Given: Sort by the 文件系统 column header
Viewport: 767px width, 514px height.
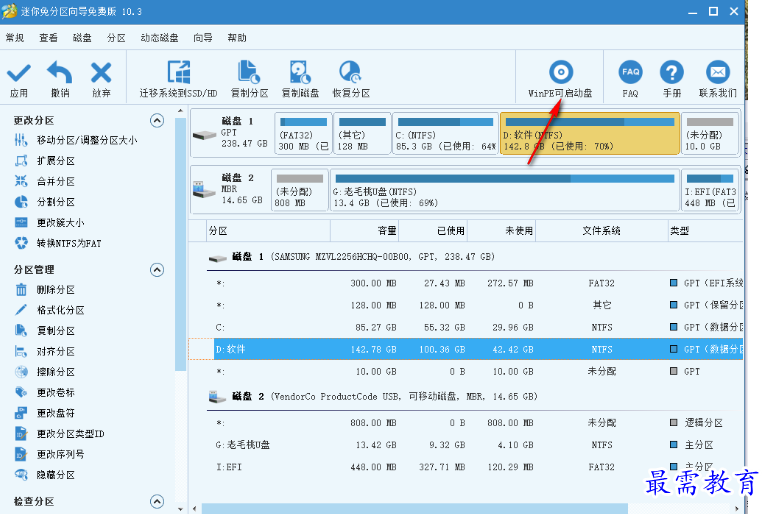Looking at the screenshot, I should (x=602, y=231).
